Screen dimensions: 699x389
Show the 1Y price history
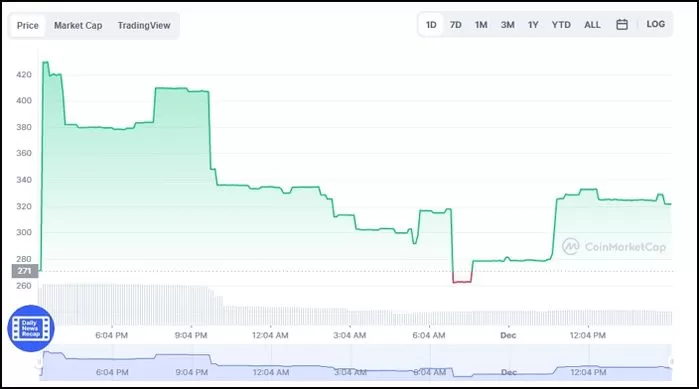533,25
